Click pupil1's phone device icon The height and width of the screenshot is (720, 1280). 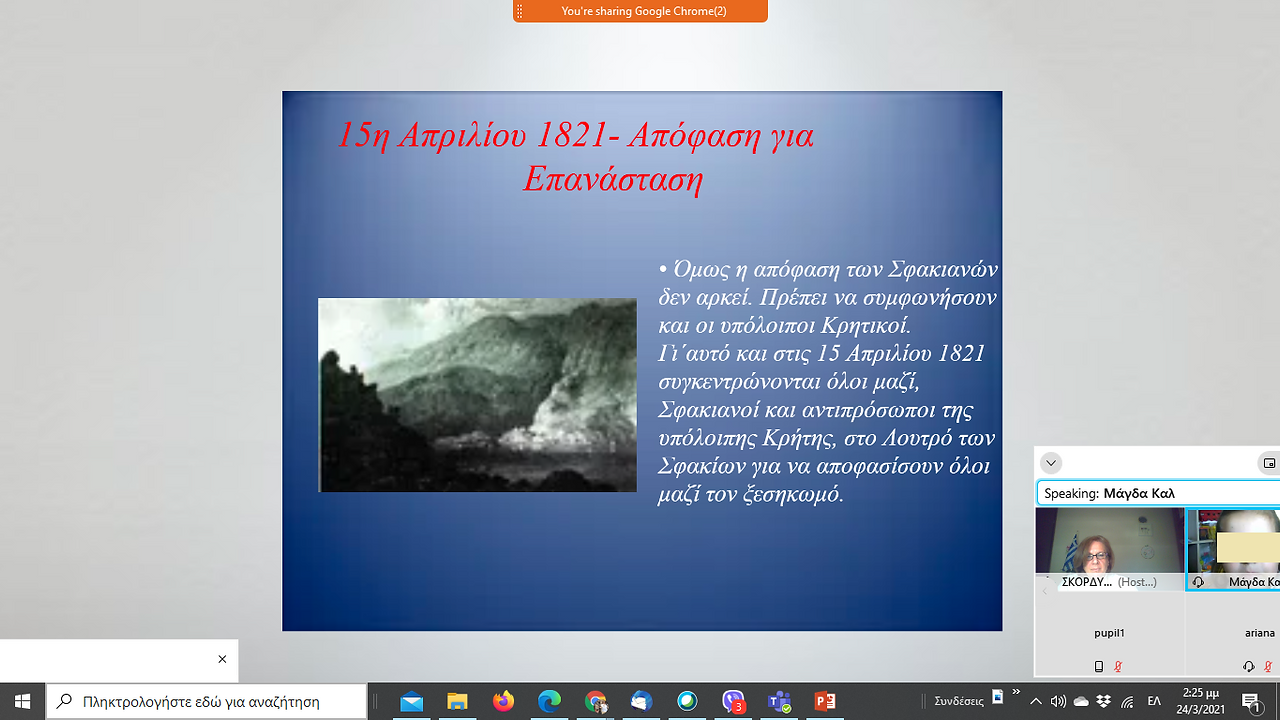[1099, 667]
